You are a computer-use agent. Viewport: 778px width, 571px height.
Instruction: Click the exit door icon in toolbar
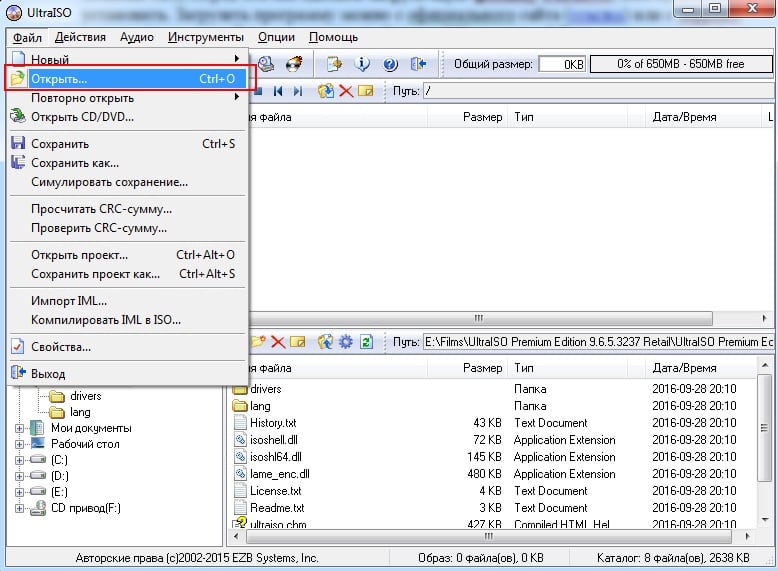coord(418,64)
